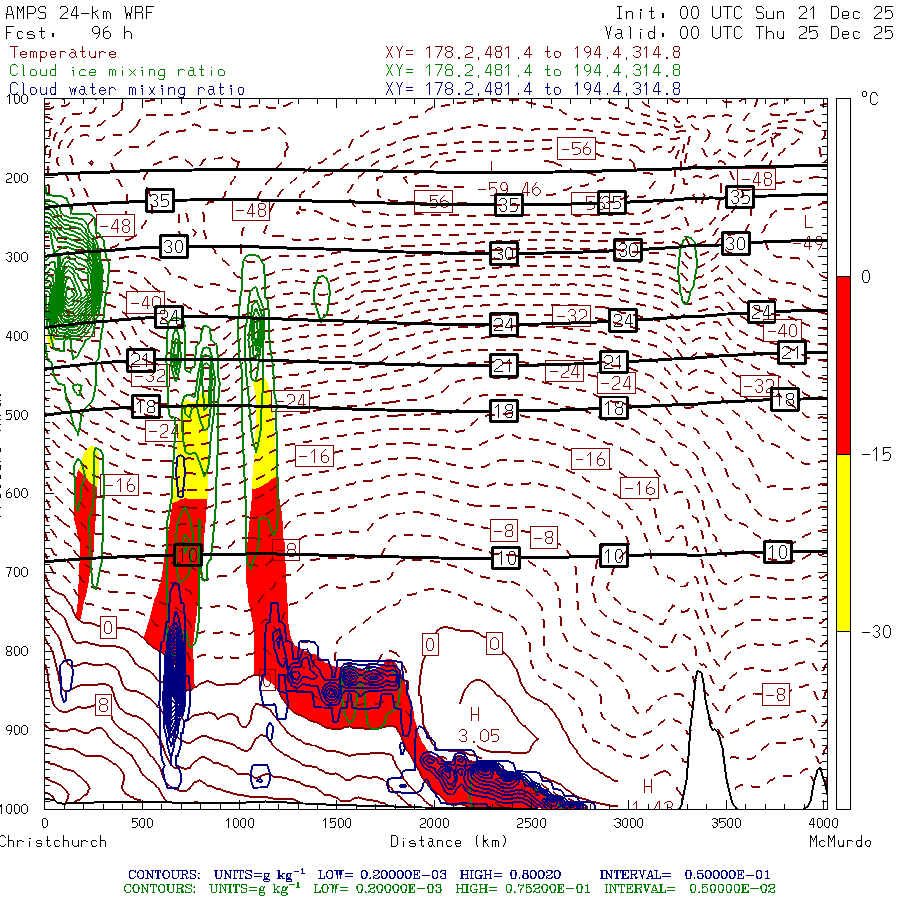
Task: Click the '2500' distance tick label
Action: [x=531, y=823]
